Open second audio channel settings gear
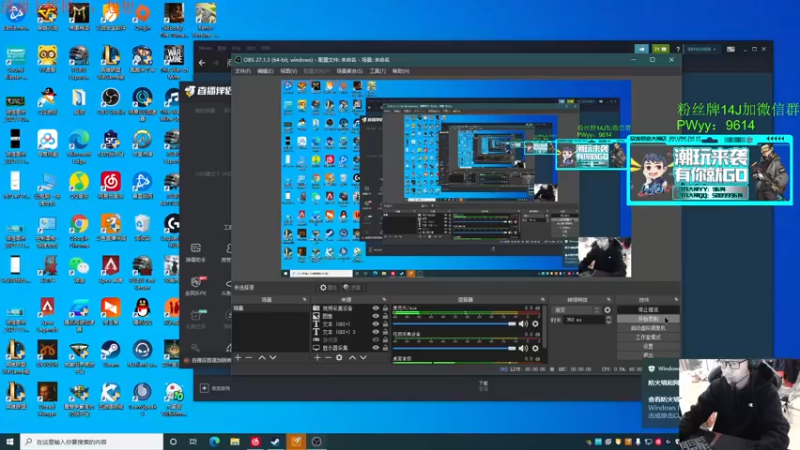The image size is (800, 450). tap(535, 348)
